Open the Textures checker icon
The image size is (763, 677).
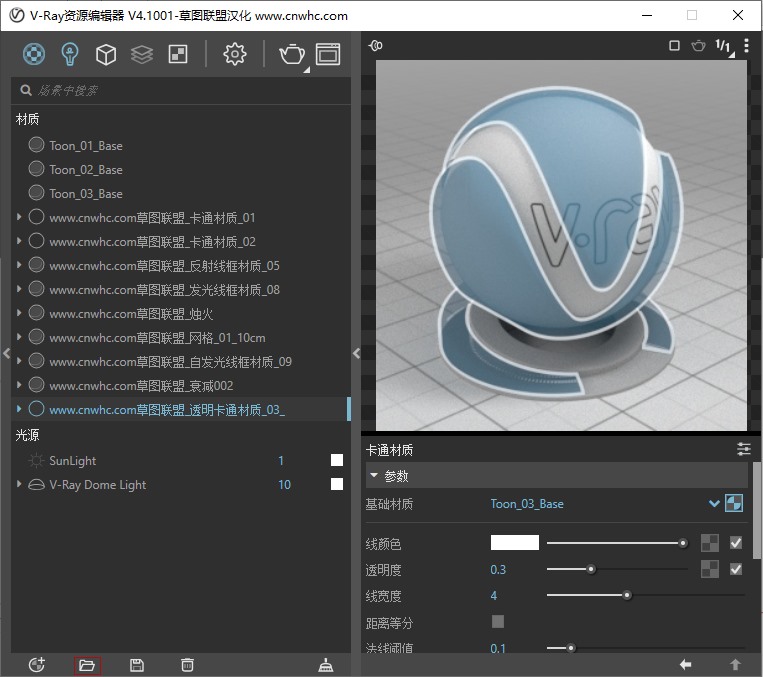pos(178,54)
